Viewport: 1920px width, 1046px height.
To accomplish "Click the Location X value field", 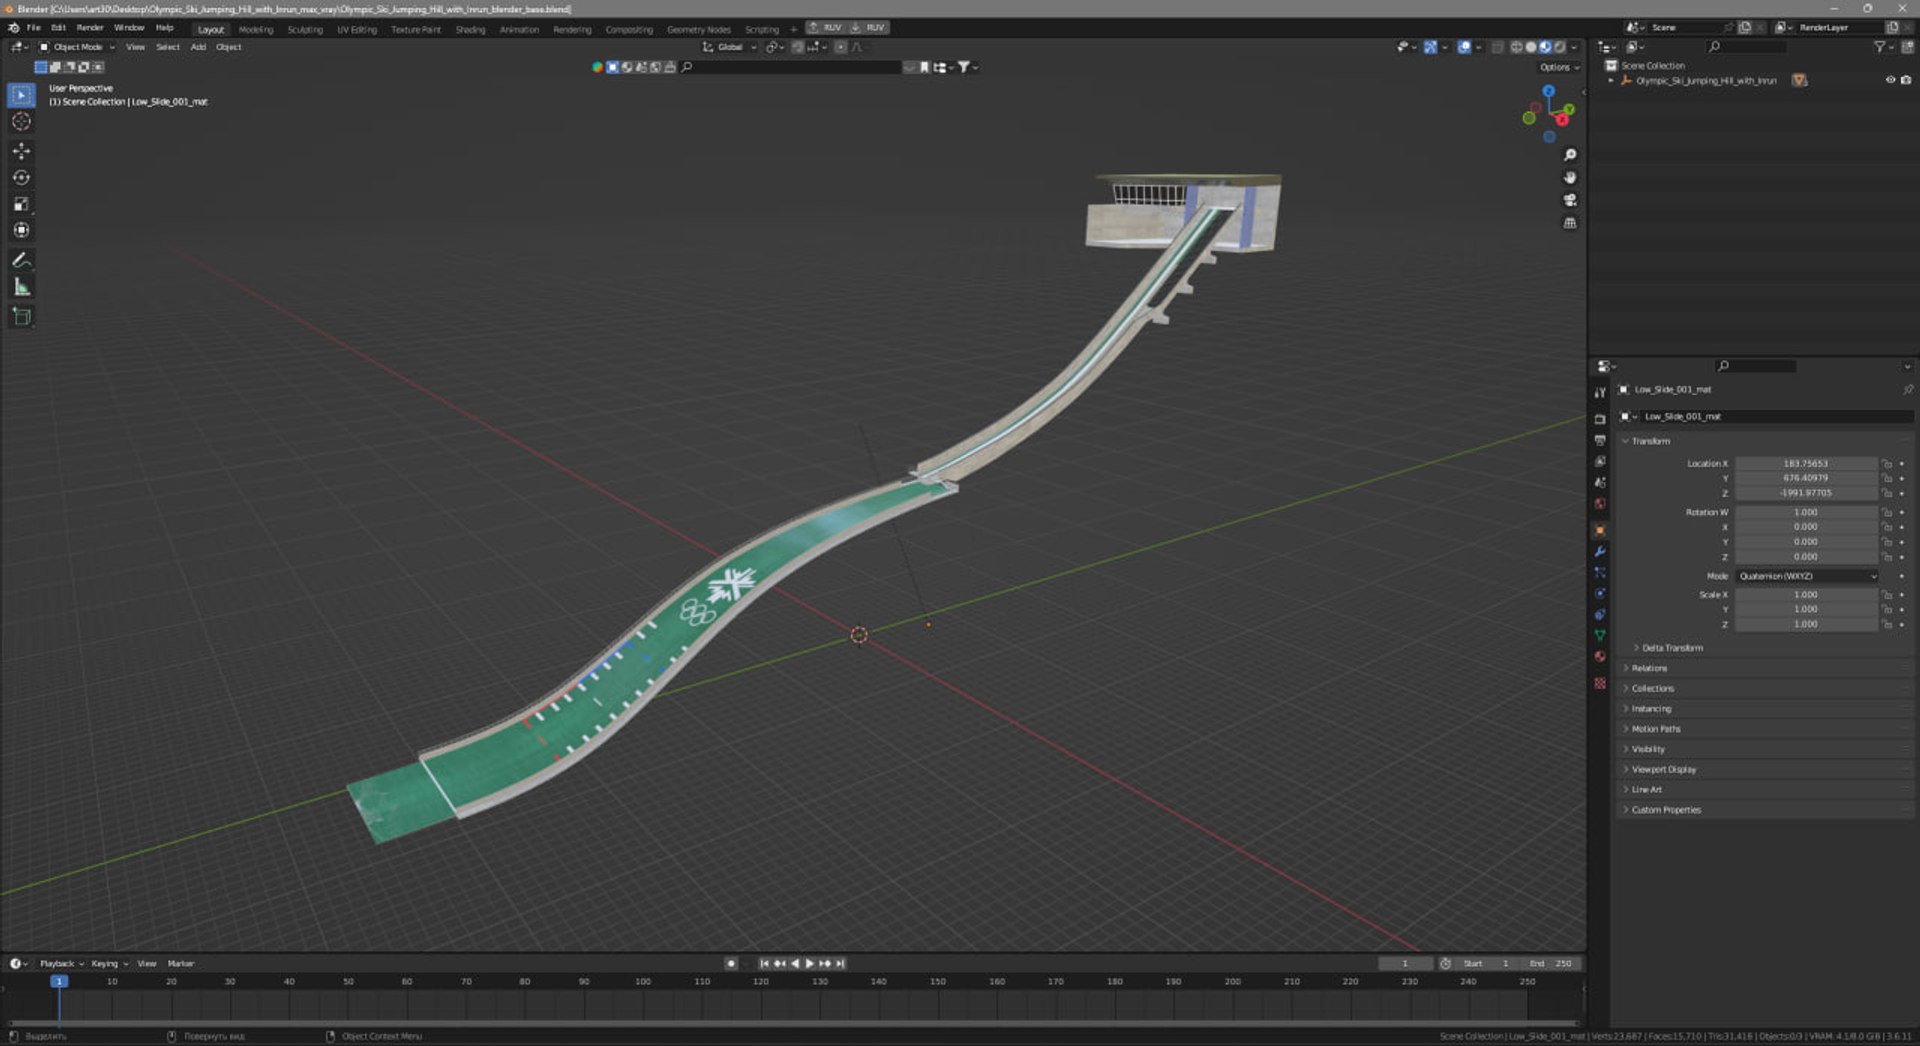I will click(x=1806, y=464).
